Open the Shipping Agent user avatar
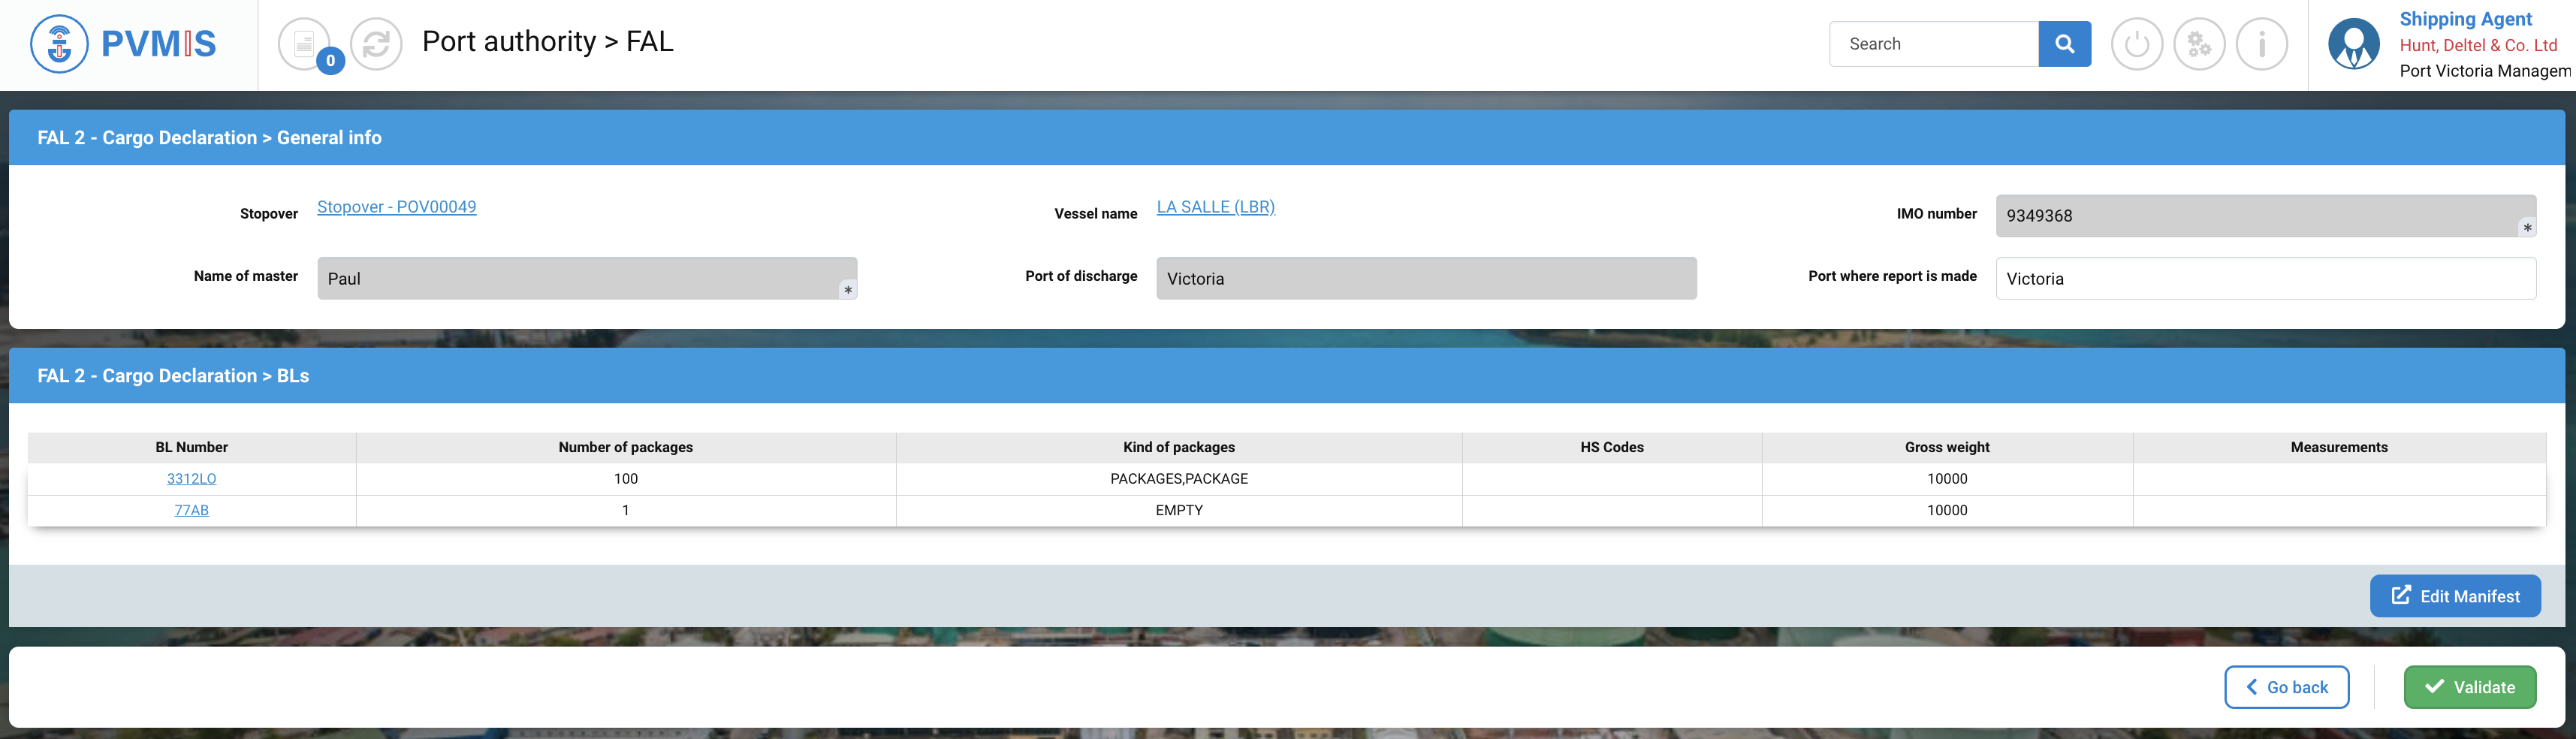Viewport: 2576px width, 739px height. pos(2353,44)
